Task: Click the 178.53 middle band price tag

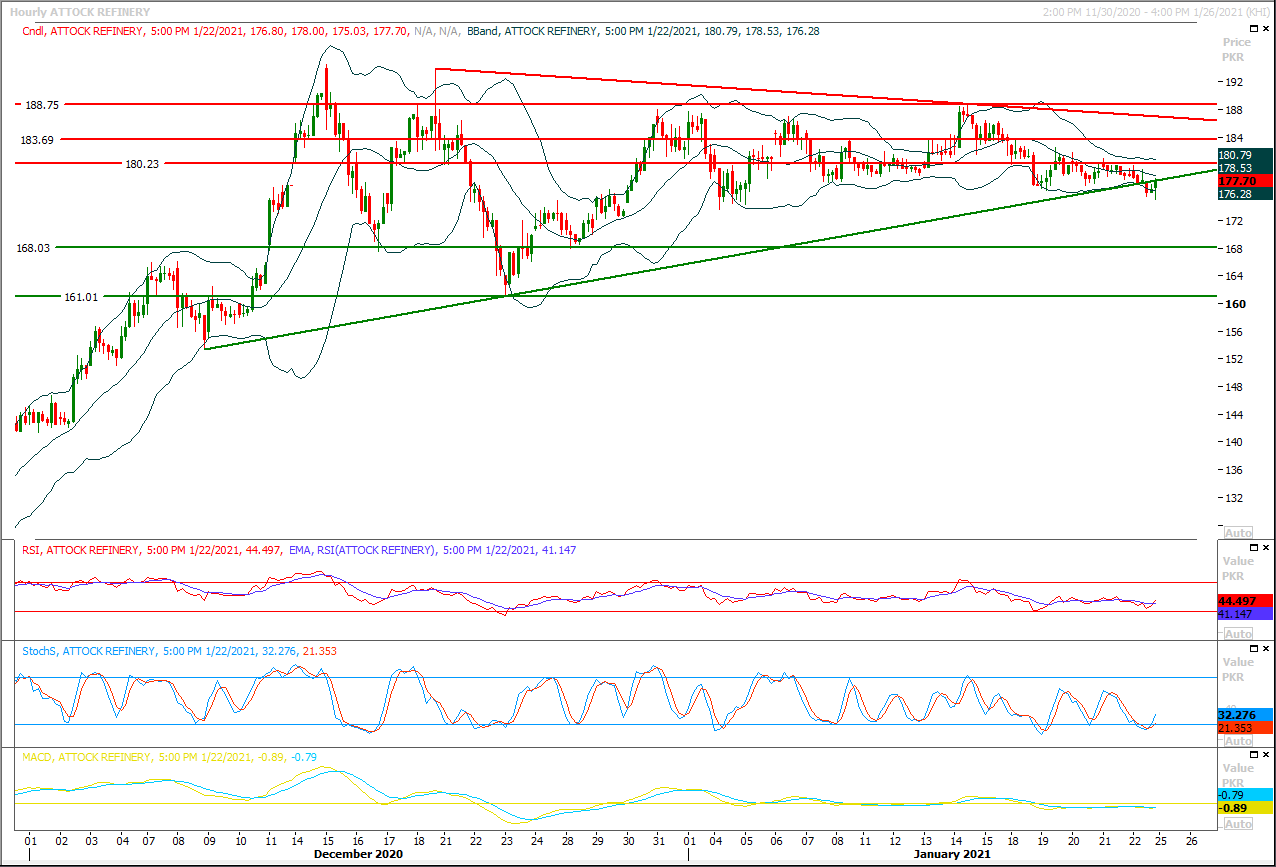Action: point(1245,168)
